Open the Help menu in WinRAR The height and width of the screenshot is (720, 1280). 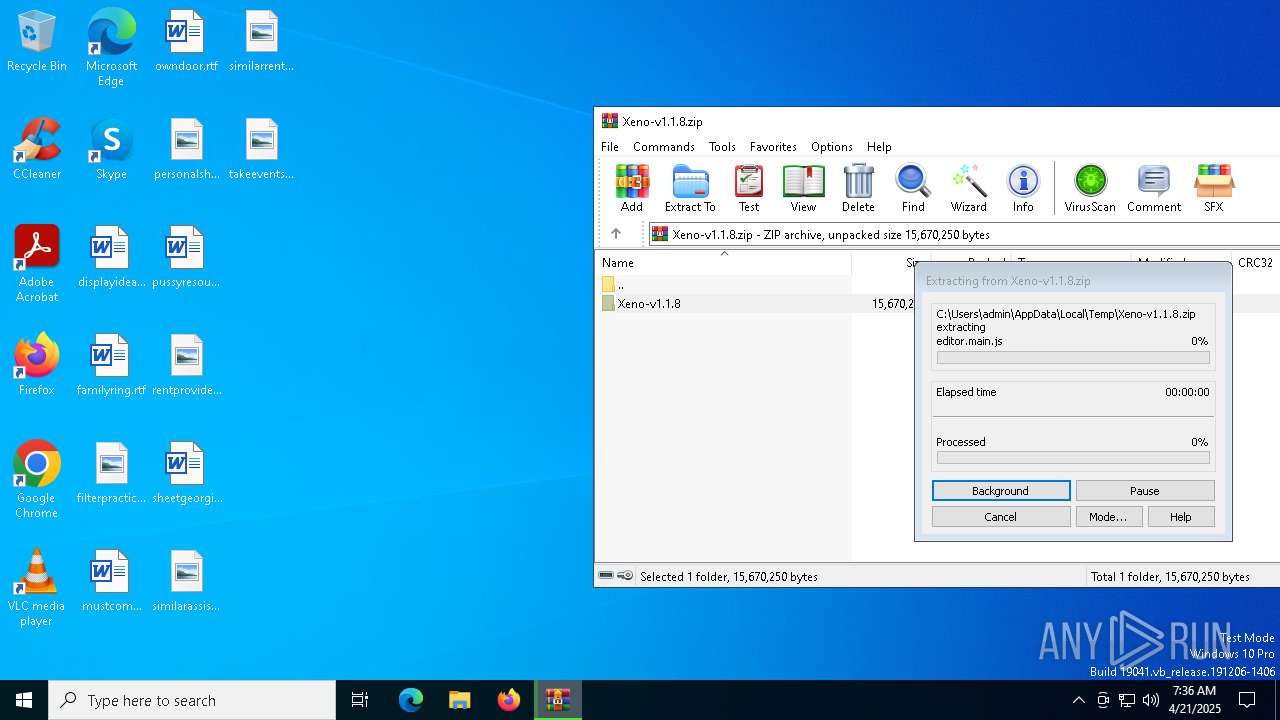(879, 146)
